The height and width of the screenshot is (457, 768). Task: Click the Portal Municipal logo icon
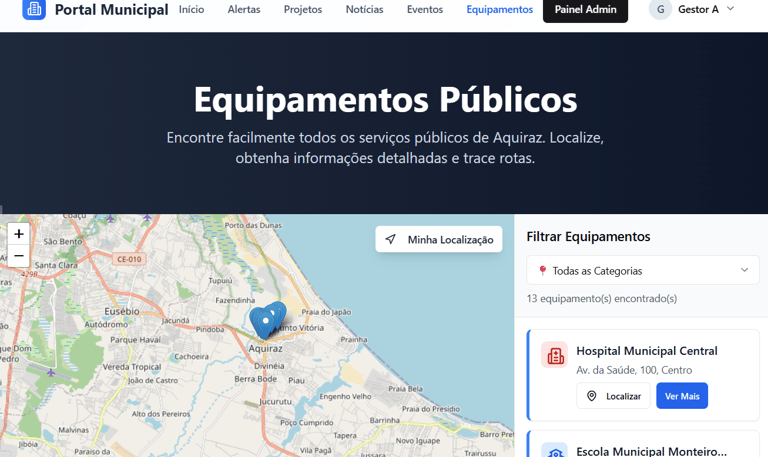(34, 9)
